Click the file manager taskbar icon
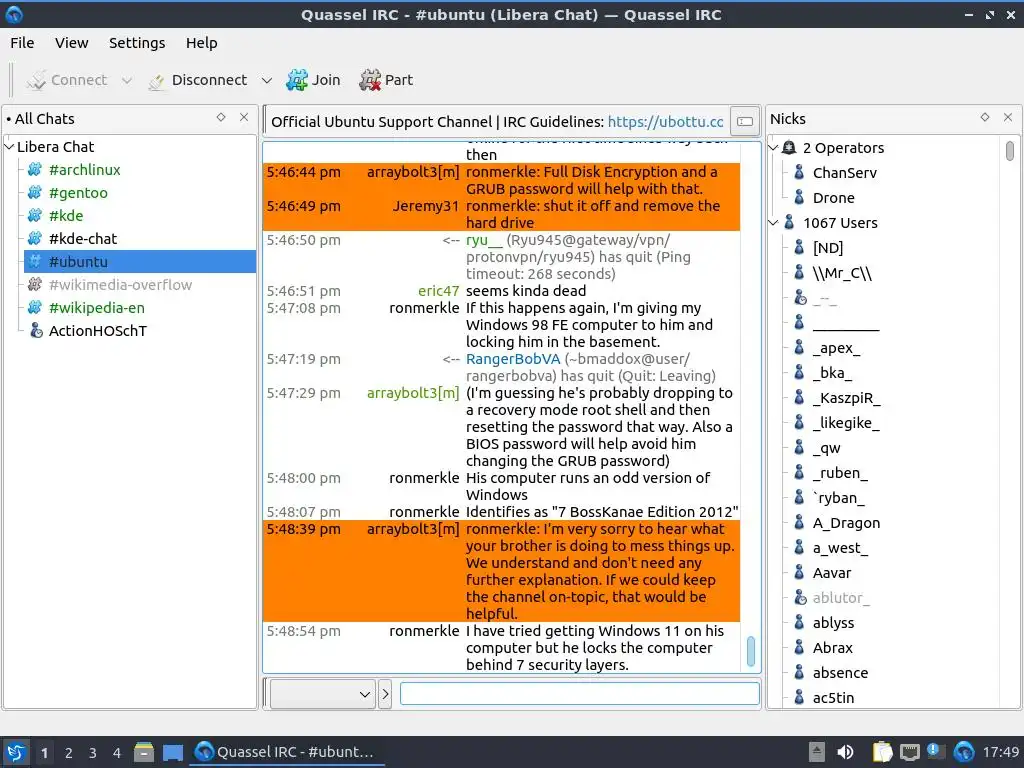This screenshot has height=768, width=1024. click(144, 752)
